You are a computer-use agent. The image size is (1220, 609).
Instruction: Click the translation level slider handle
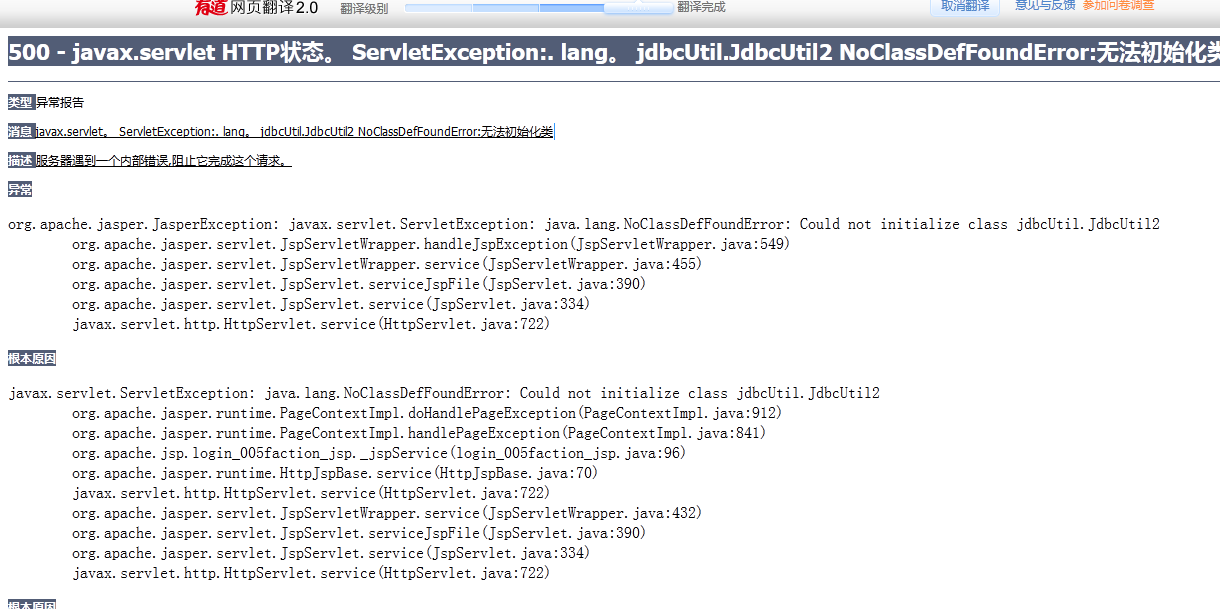tap(639, 8)
